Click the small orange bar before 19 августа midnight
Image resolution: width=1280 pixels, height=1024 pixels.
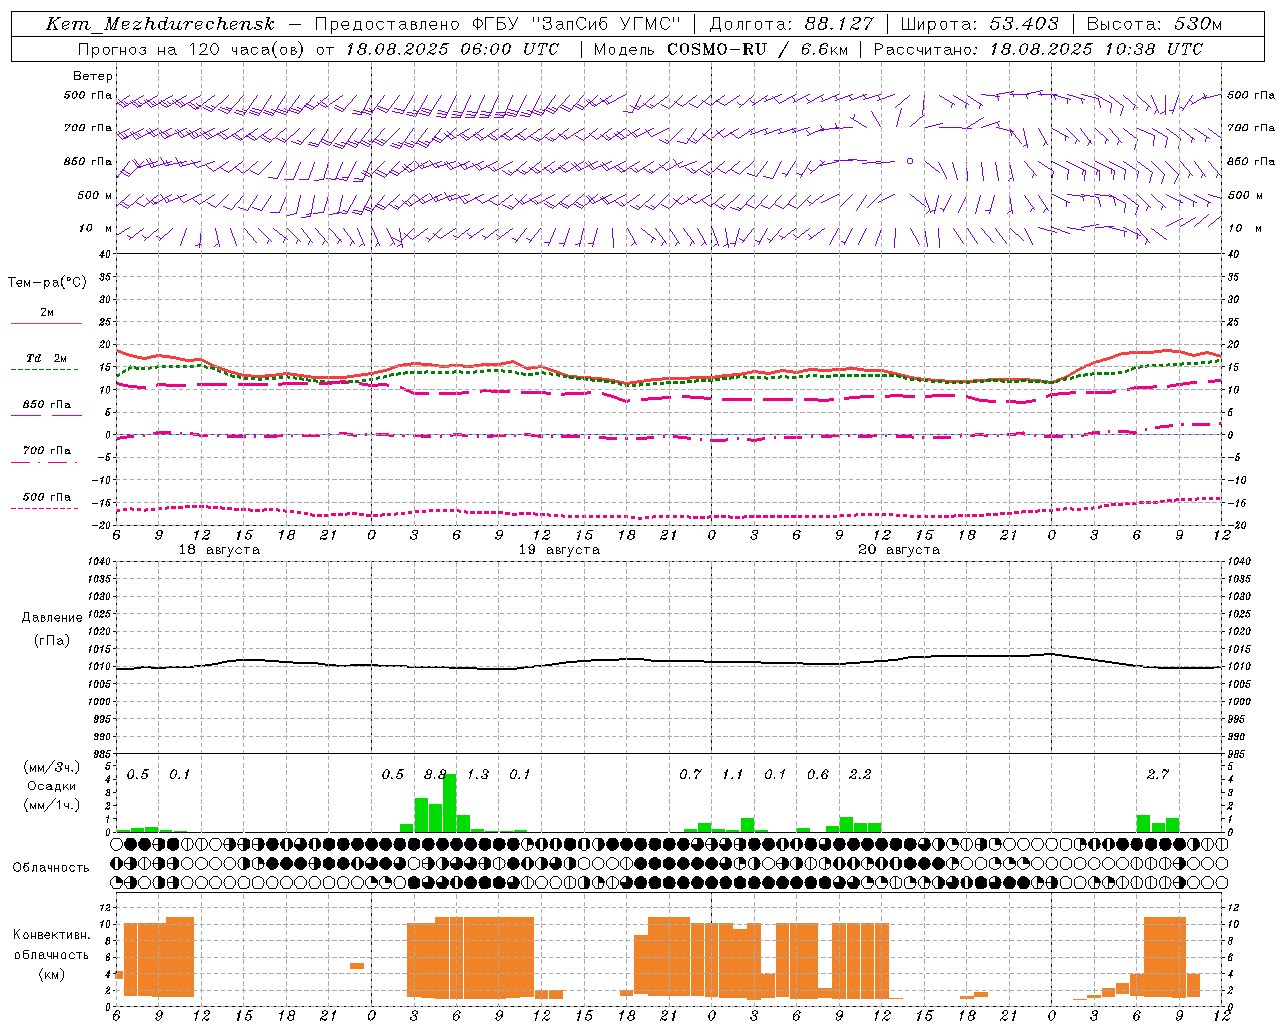pos(357,966)
